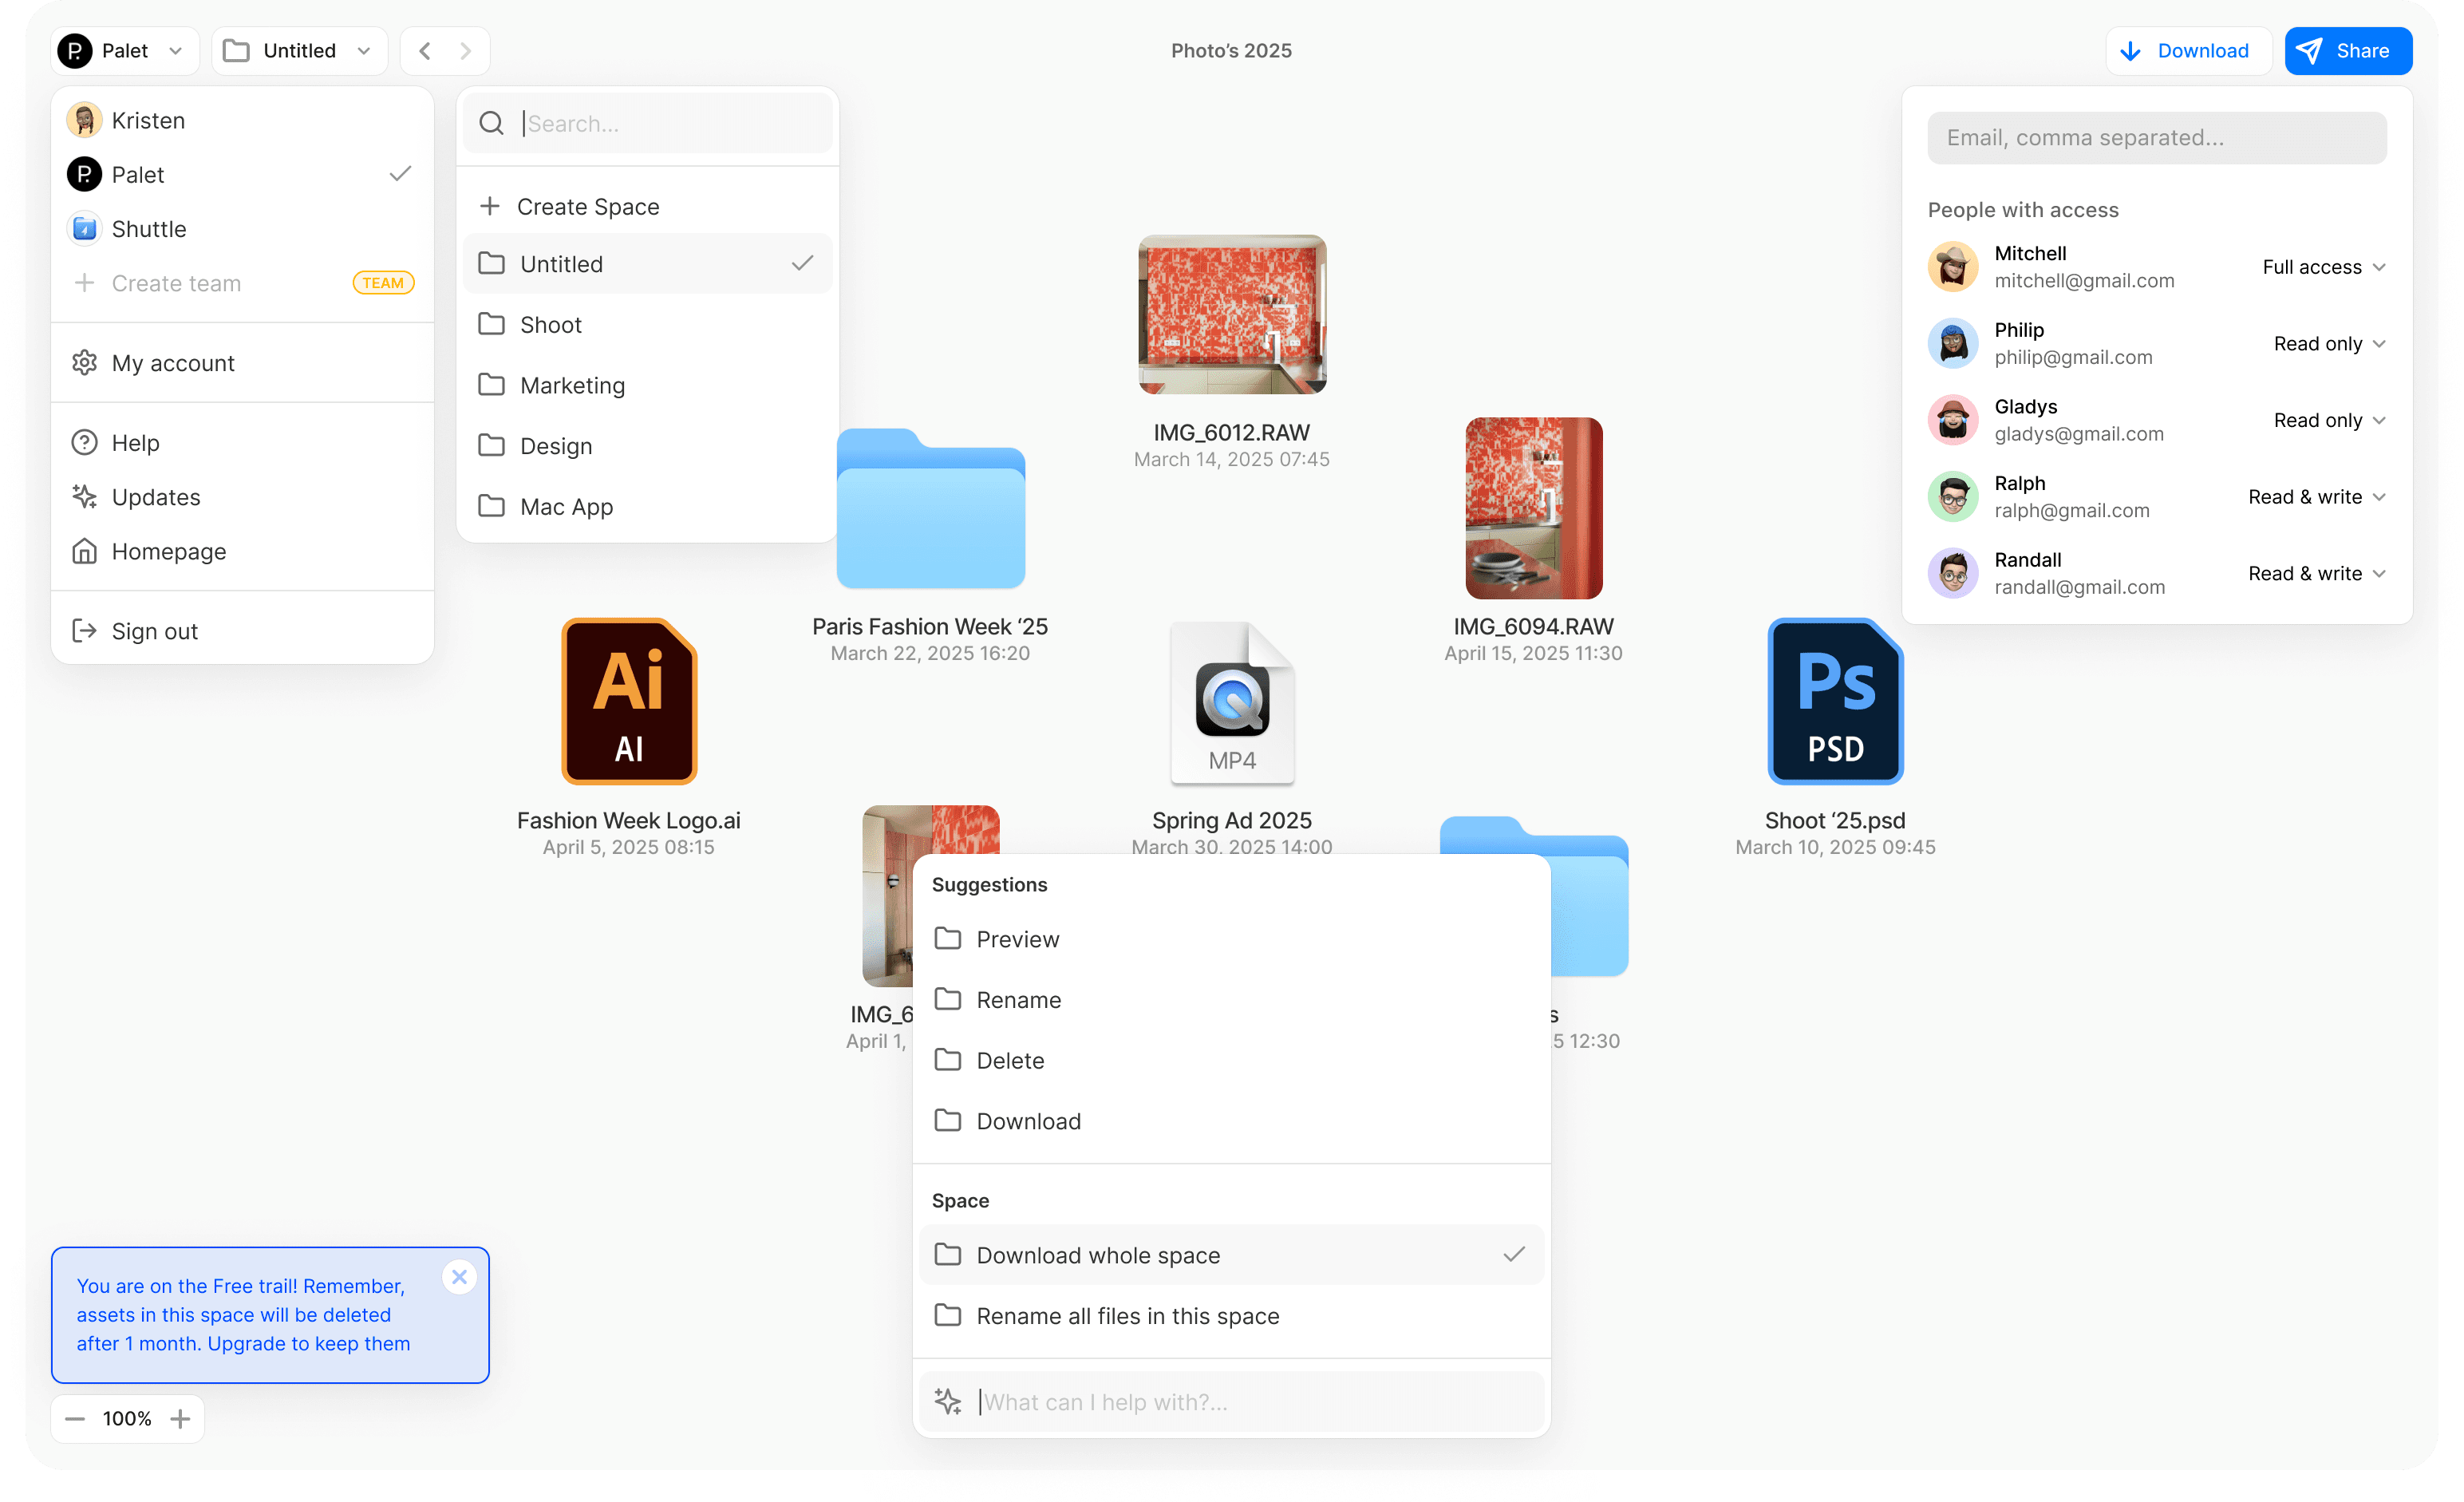The width and height of the screenshot is (2464, 1502).
Task: Dismiss the Free trial notice
Action: point(459,1277)
